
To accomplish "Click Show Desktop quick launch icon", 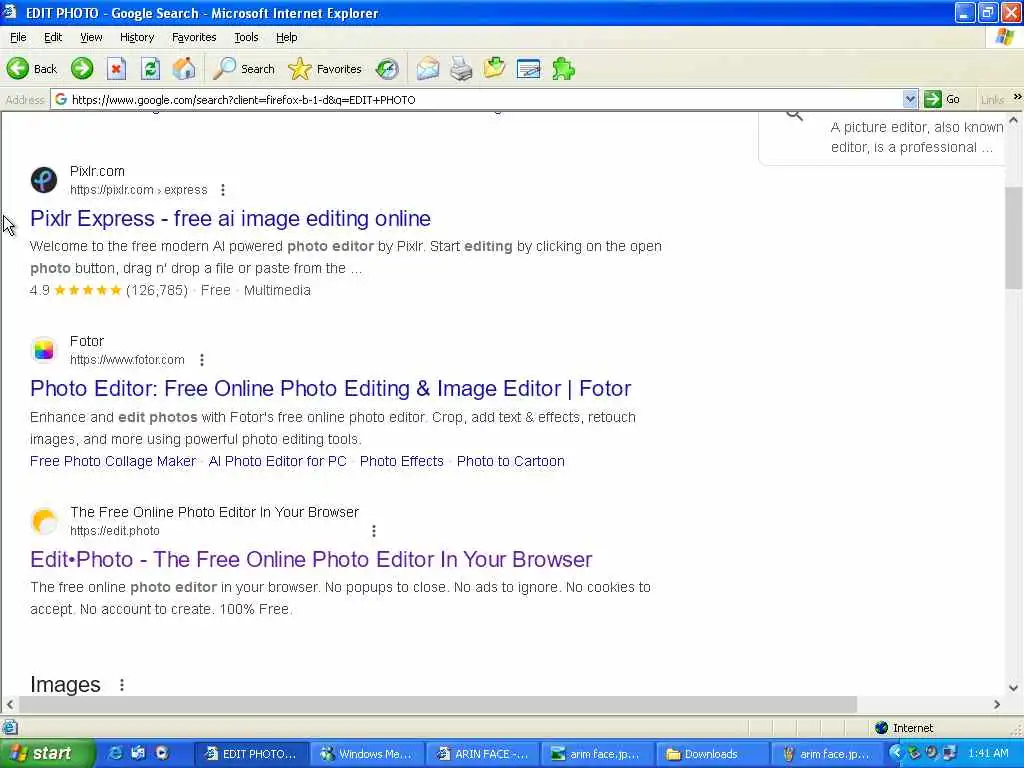I will pos(138,753).
